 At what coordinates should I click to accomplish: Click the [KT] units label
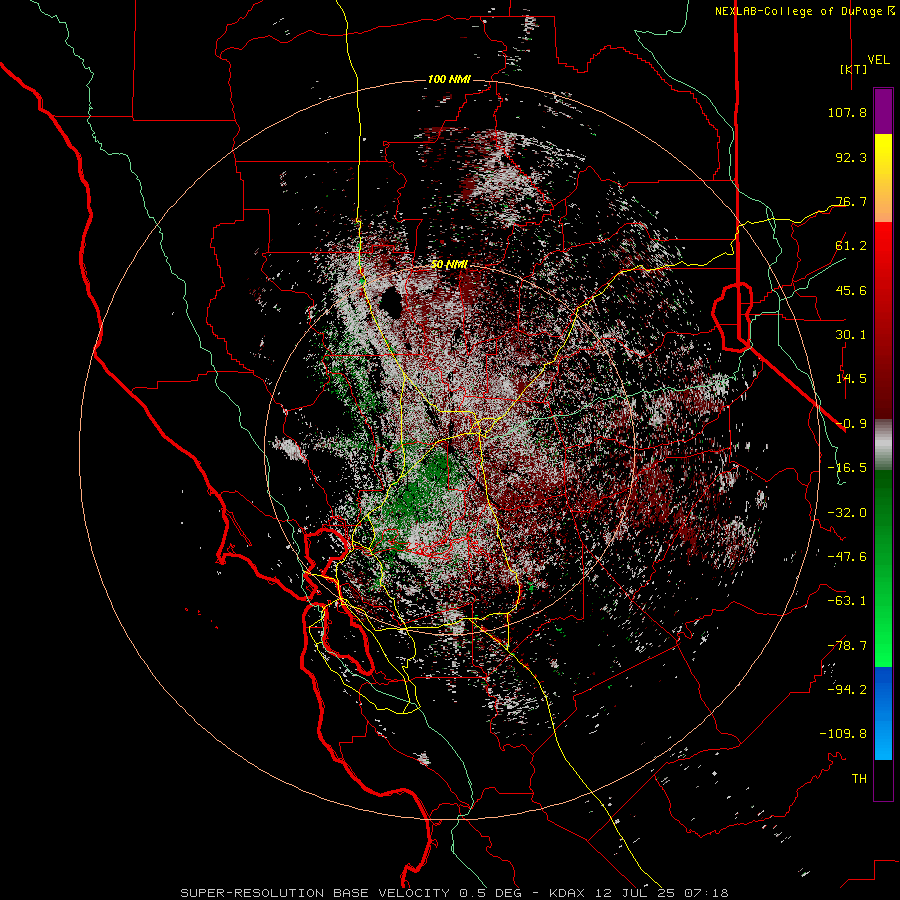pos(853,69)
